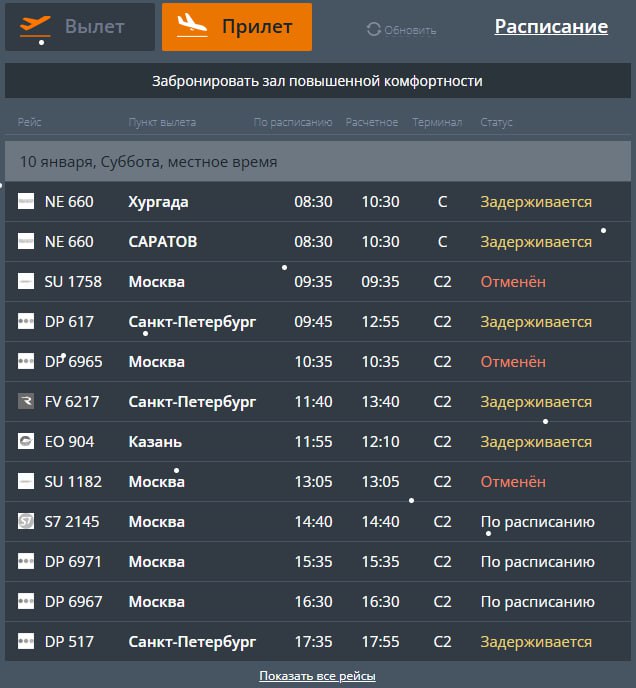Sort by the Статус column header

click(x=496, y=123)
